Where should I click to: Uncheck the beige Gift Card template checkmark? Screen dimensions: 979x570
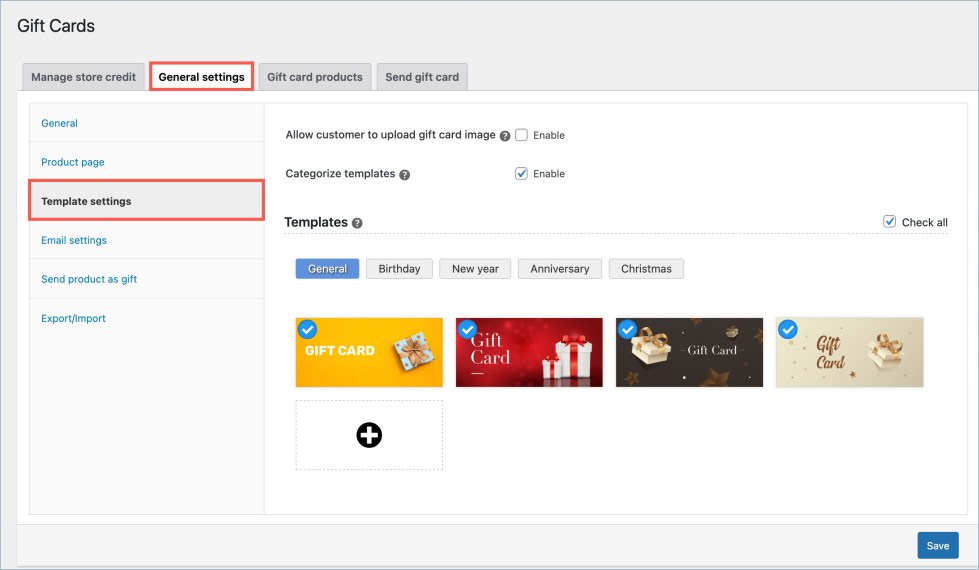coord(788,329)
